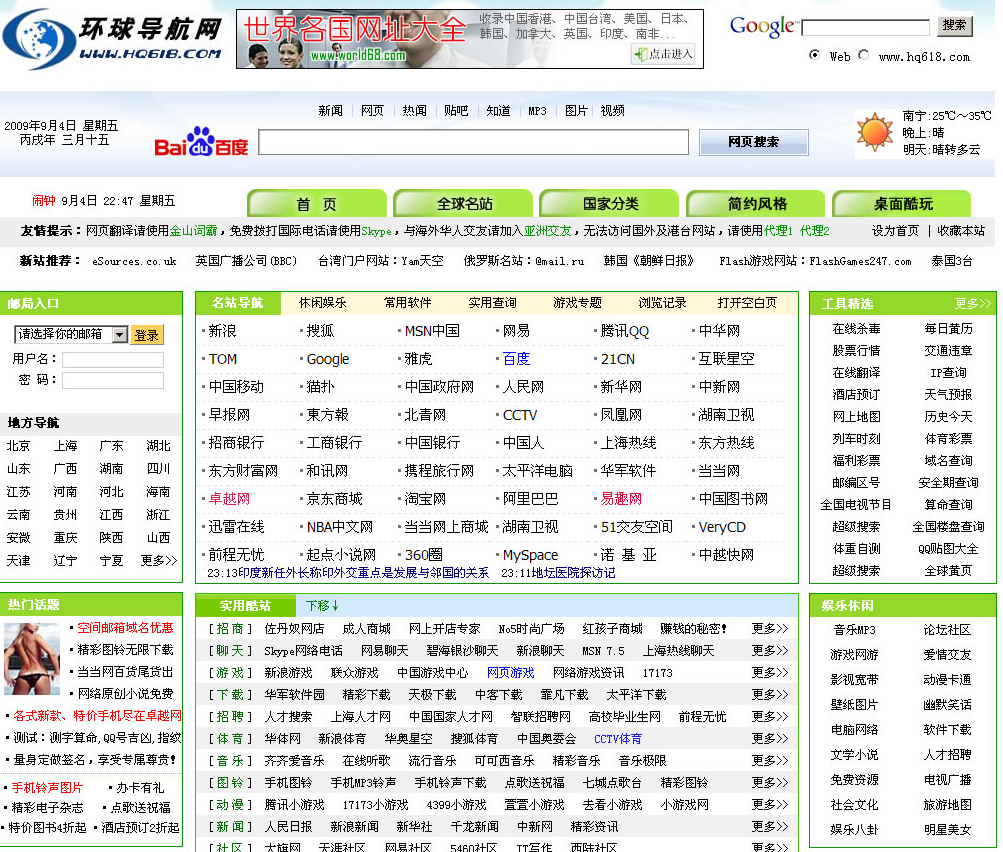Viewport: 1003px width, 852px height.
Task: Open the 百度 link in 名站导航
Action: point(516,359)
